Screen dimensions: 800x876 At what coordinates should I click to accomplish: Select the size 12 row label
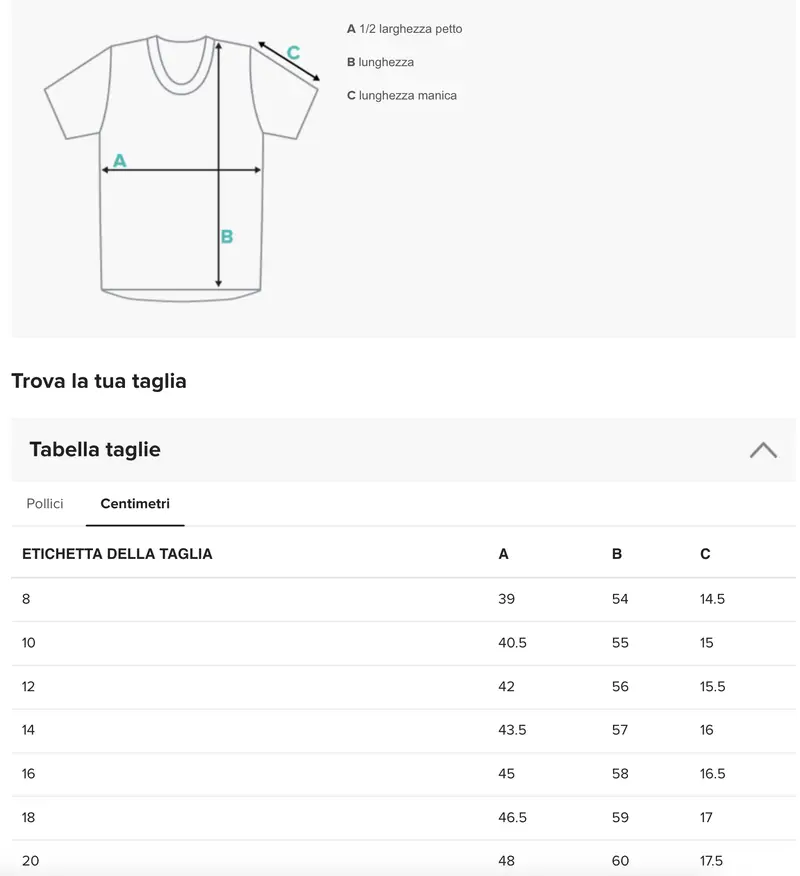pyautogui.click(x=28, y=687)
